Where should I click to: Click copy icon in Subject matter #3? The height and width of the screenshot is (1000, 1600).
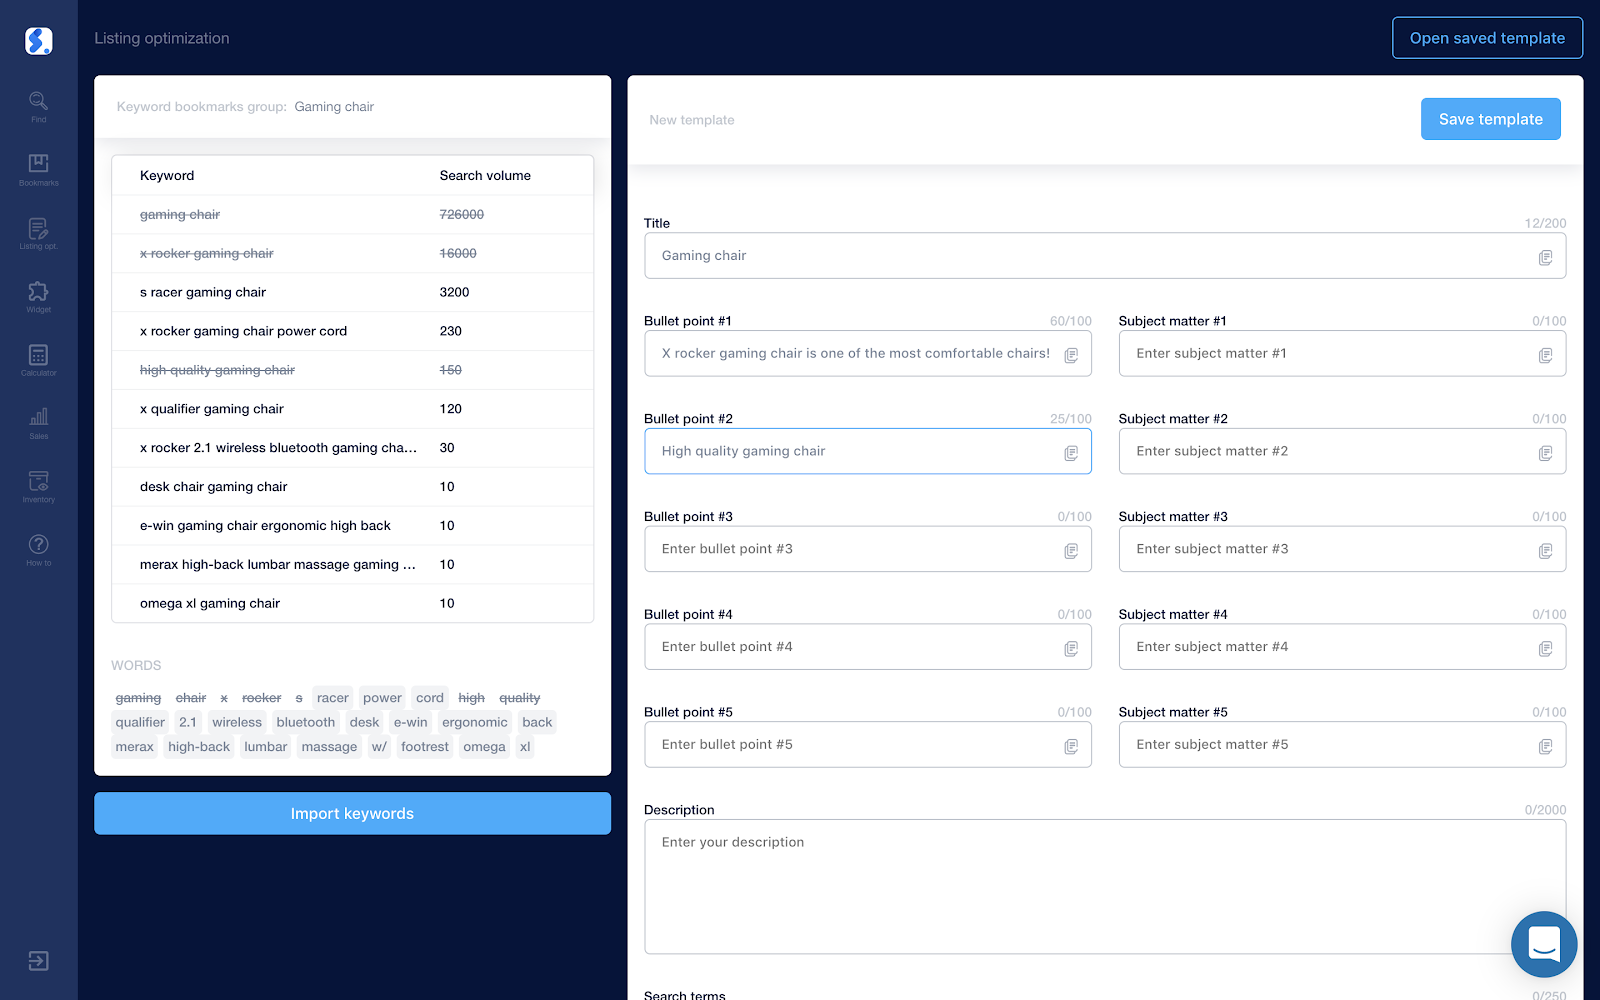tap(1545, 551)
